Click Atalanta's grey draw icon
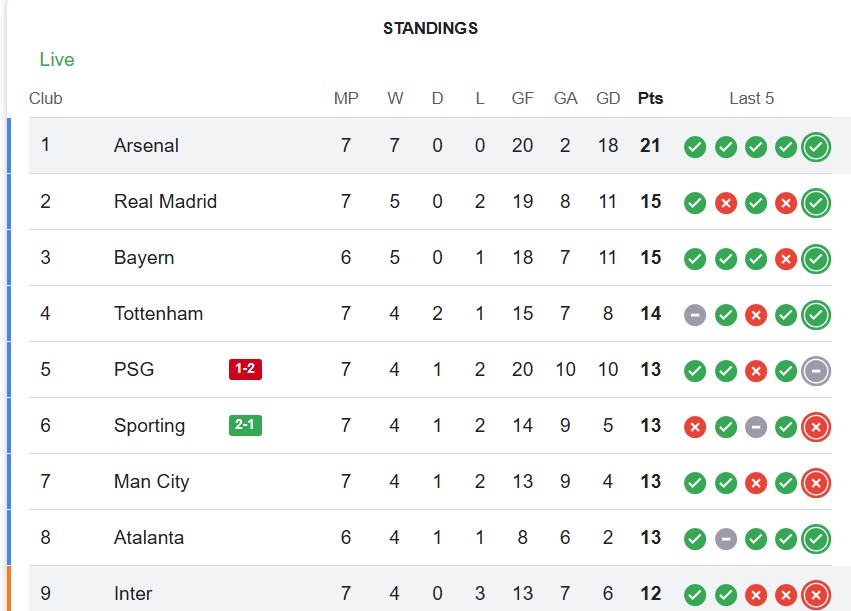 coord(726,539)
